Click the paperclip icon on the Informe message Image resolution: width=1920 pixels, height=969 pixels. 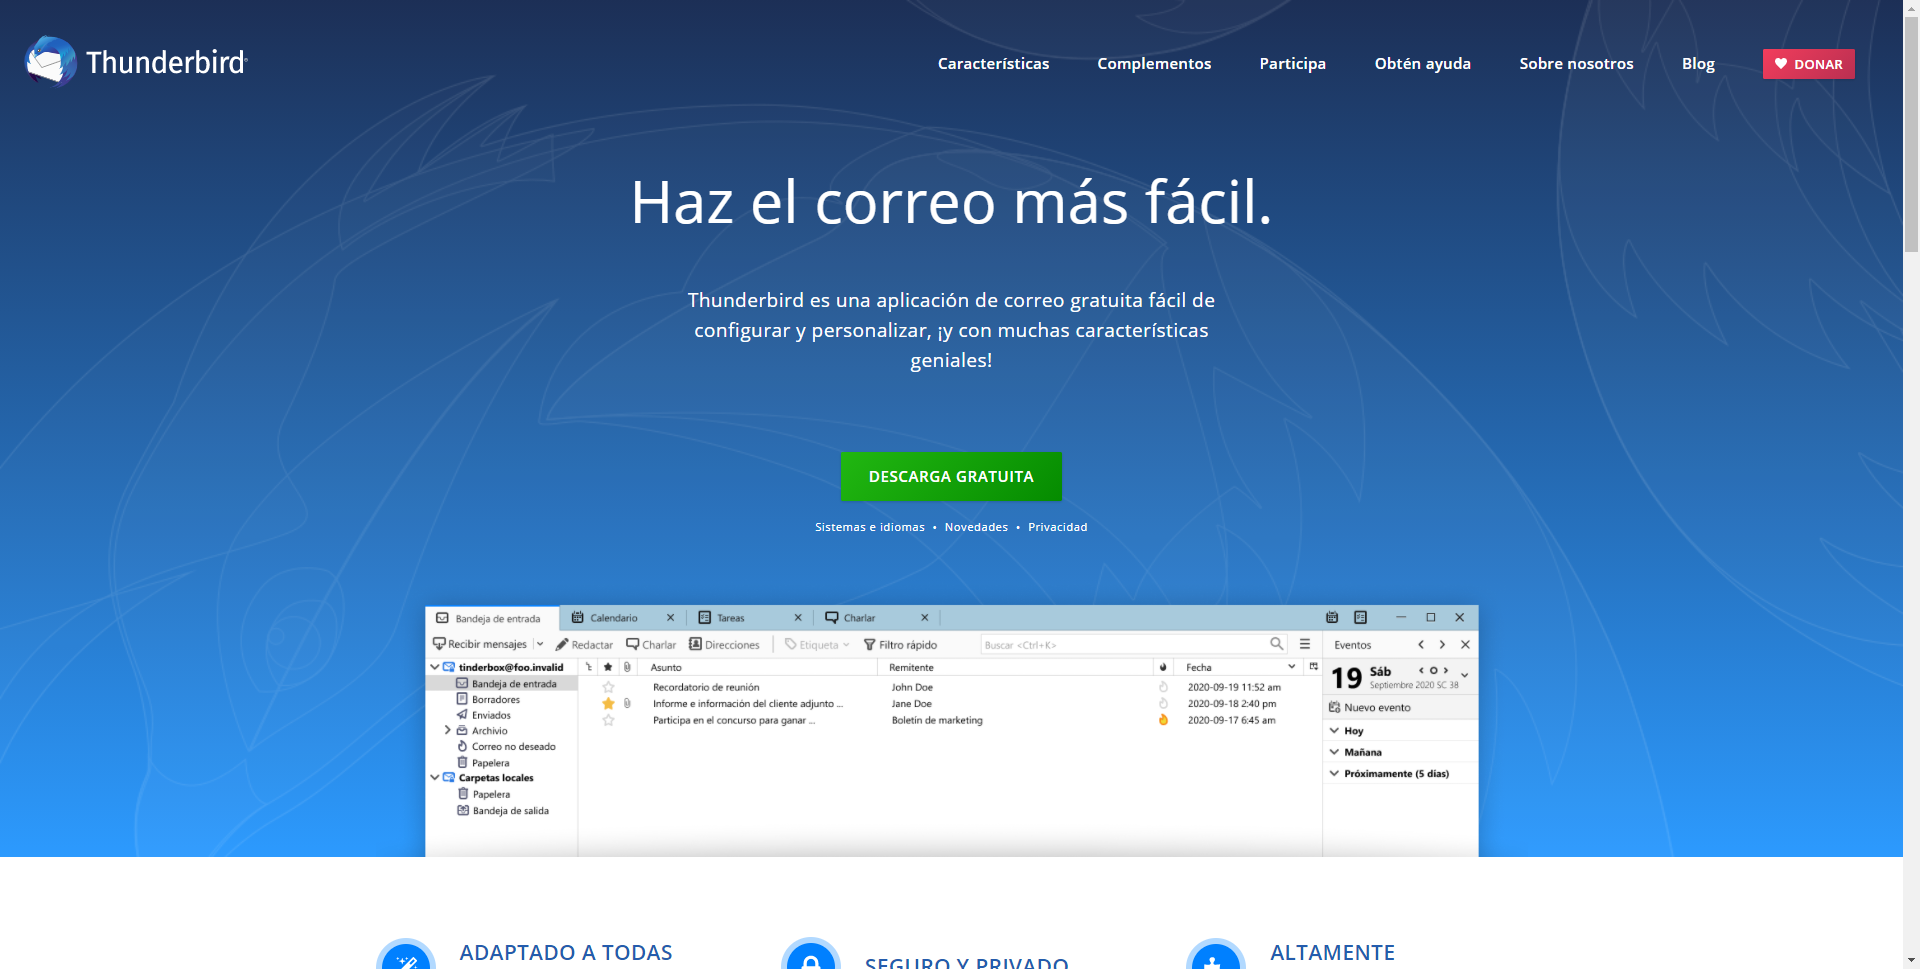pos(627,703)
